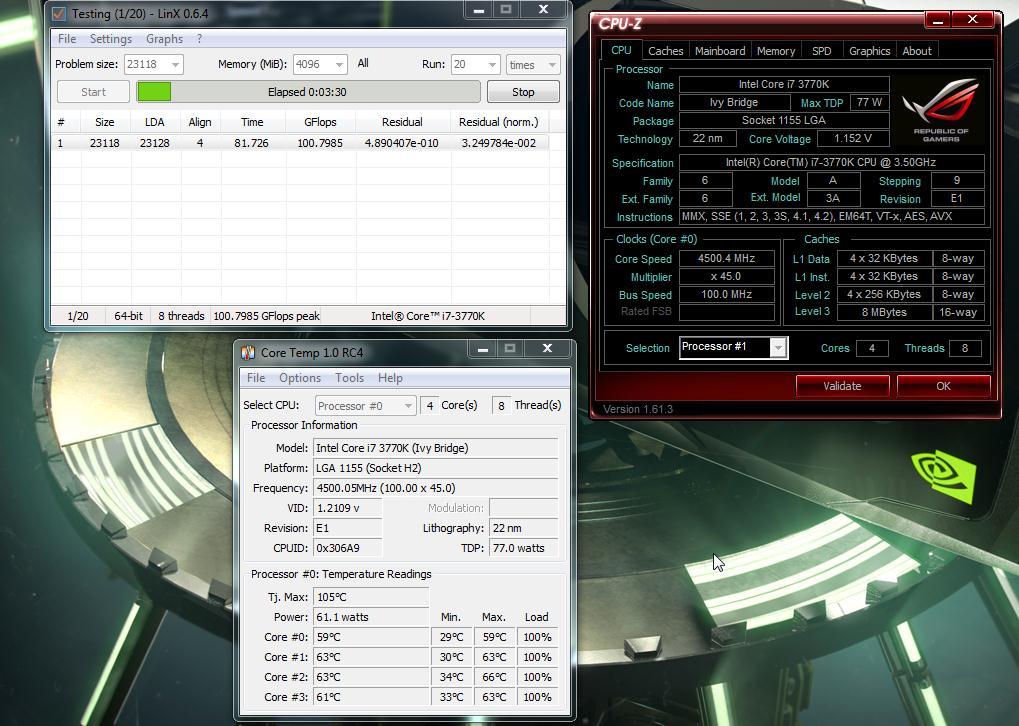Open the Core Temp Tools menu

tap(350, 378)
